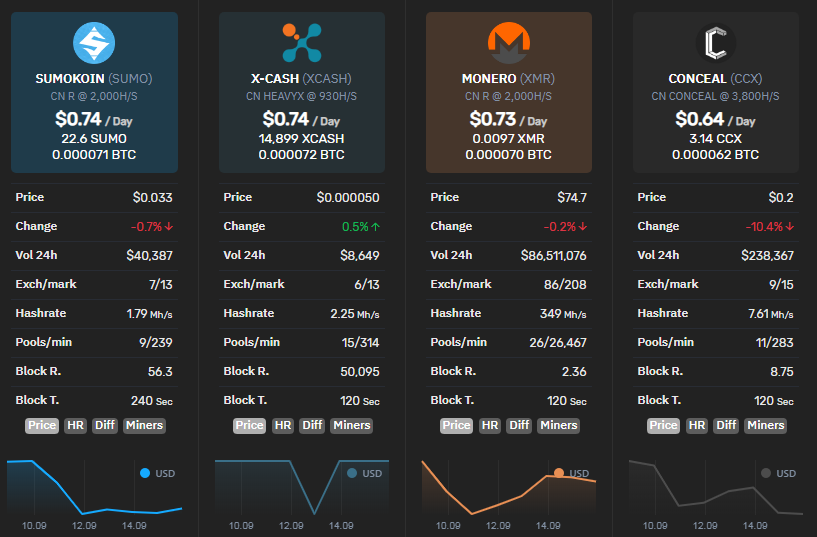This screenshot has width=817, height=537.
Task: Click green up arrow in X-Cash Change row
Action: click(x=376, y=227)
